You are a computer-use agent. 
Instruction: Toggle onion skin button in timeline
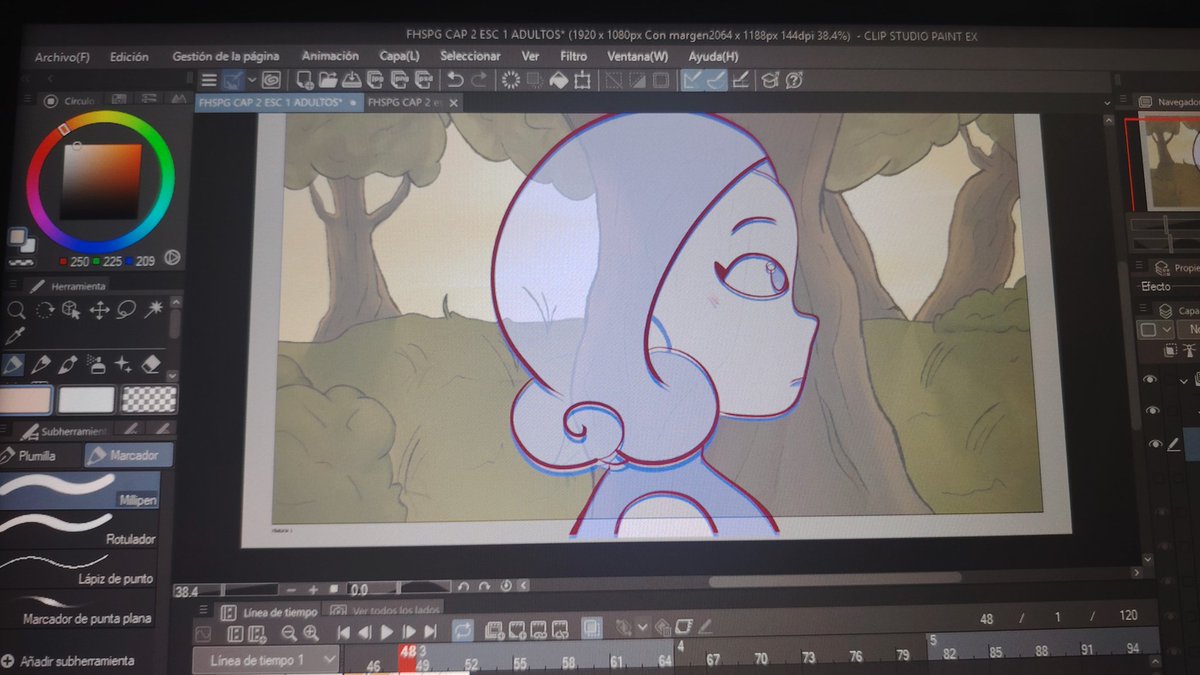click(592, 628)
